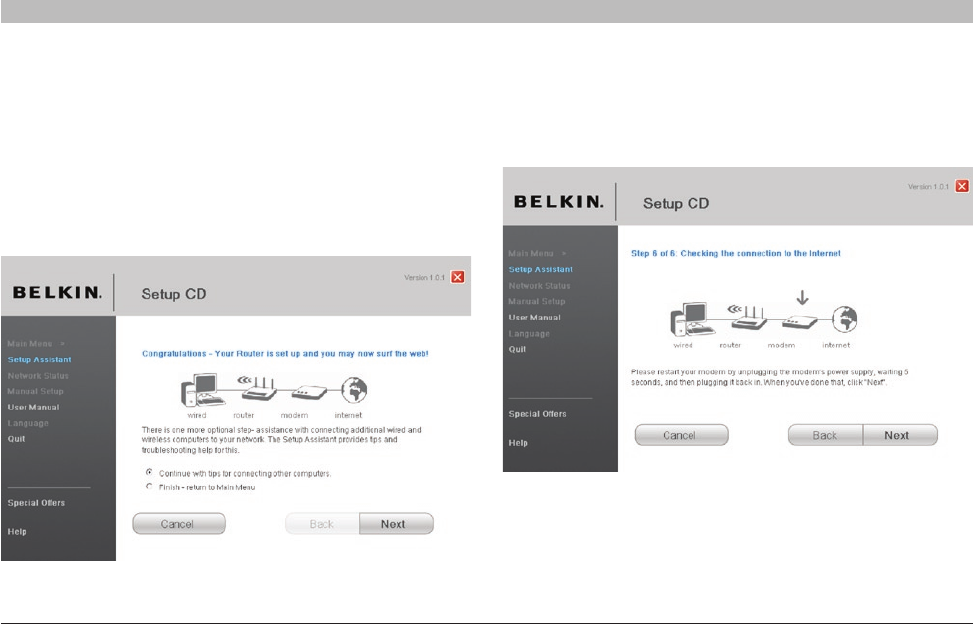Open Special Offers in Step 6 window sidebar
The width and height of the screenshot is (973, 624).
pos(537,413)
